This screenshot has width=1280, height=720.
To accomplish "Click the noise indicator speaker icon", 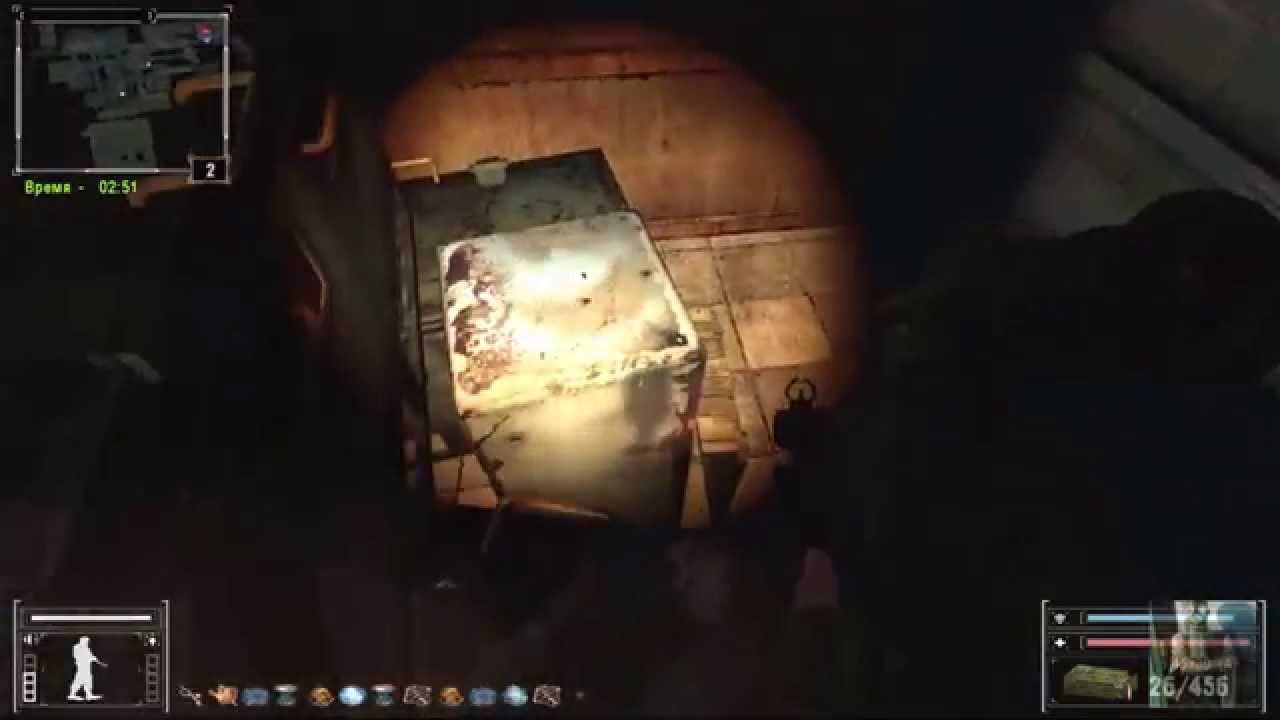I will (x=31, y=639).
